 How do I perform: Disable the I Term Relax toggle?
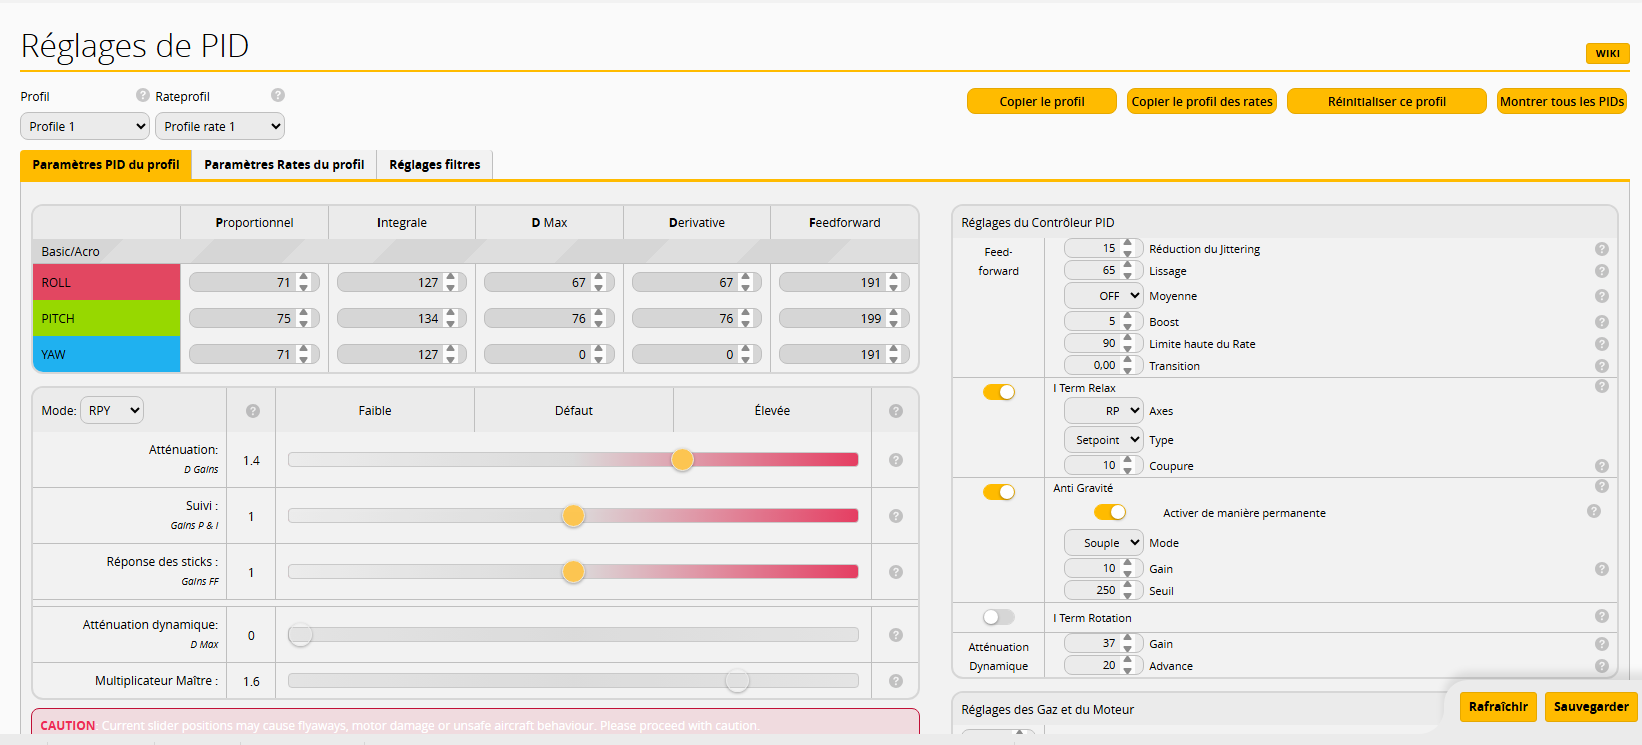[998, 392]
